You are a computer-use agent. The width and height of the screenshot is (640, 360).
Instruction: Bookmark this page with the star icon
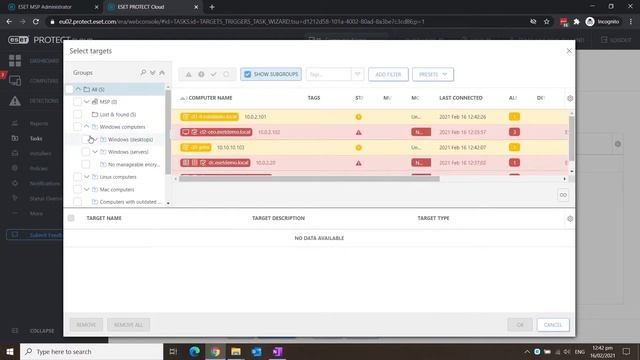point(547,22)
